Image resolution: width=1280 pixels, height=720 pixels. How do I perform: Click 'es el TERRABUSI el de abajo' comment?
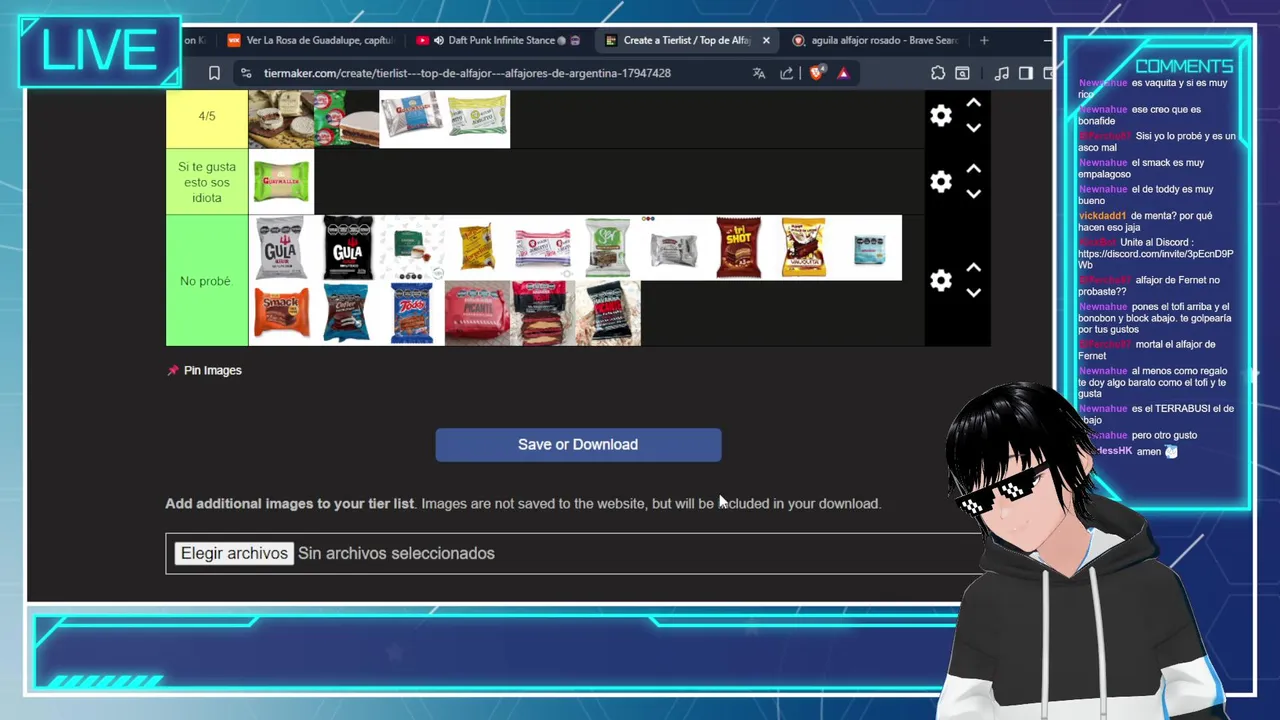click(x=1156, y=414)
